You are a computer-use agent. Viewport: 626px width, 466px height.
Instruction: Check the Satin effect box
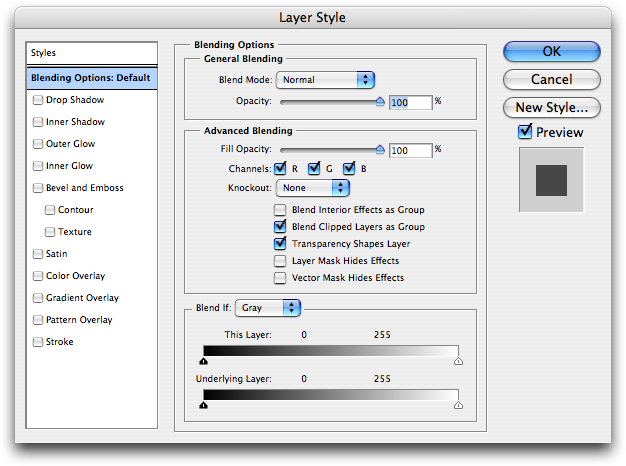point(38,254)
